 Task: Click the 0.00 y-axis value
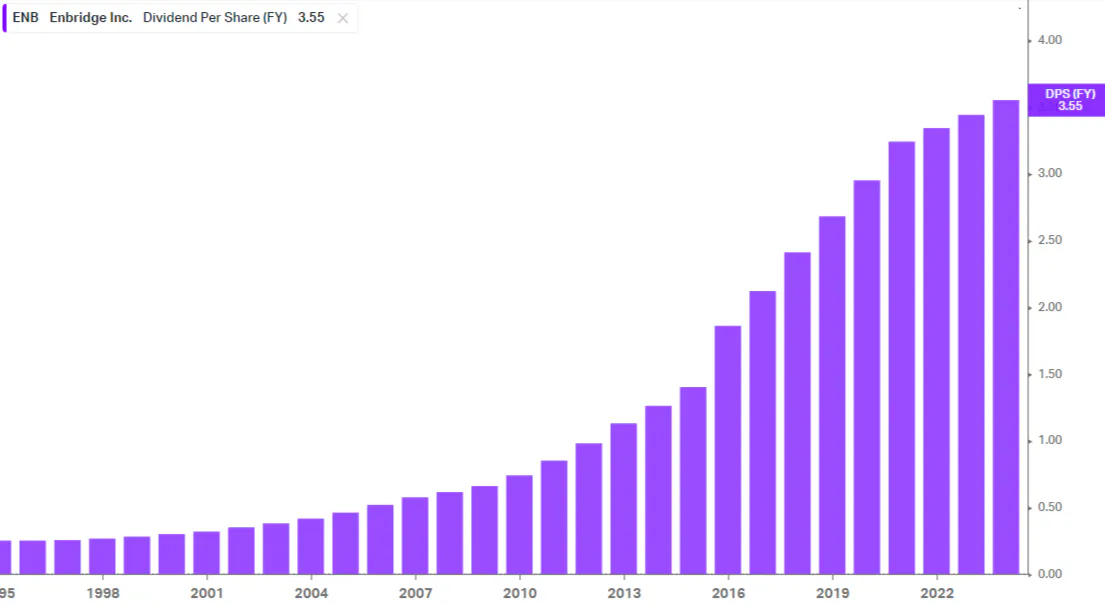(x=1049, y=574)
